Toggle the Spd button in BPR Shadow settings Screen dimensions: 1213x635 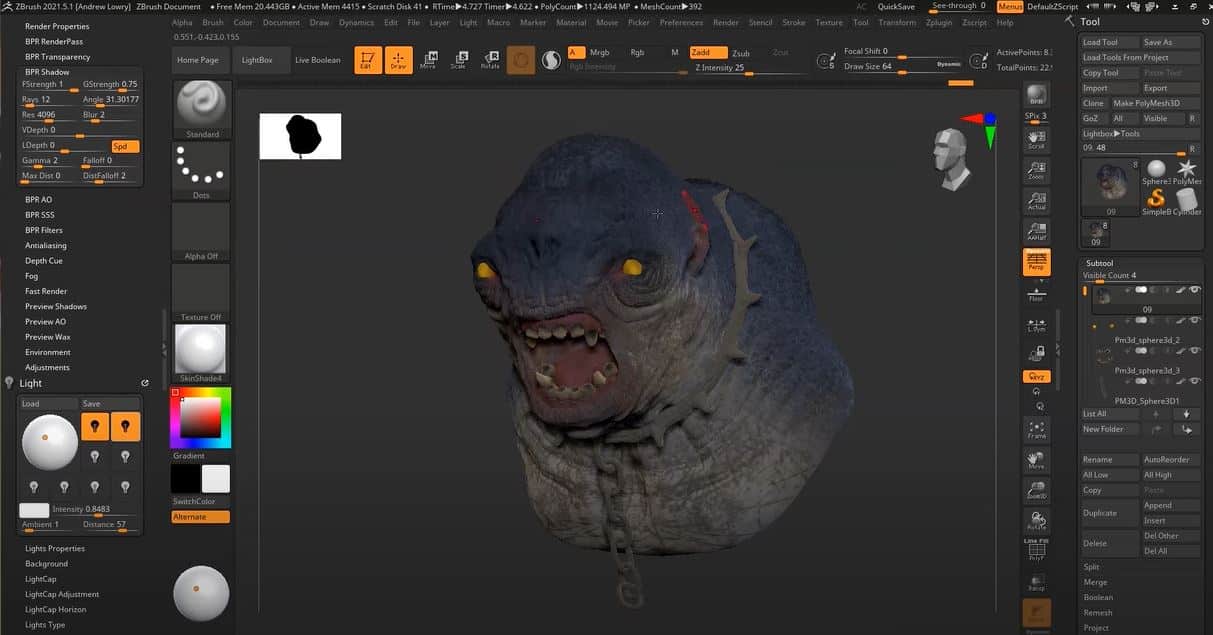125,146
